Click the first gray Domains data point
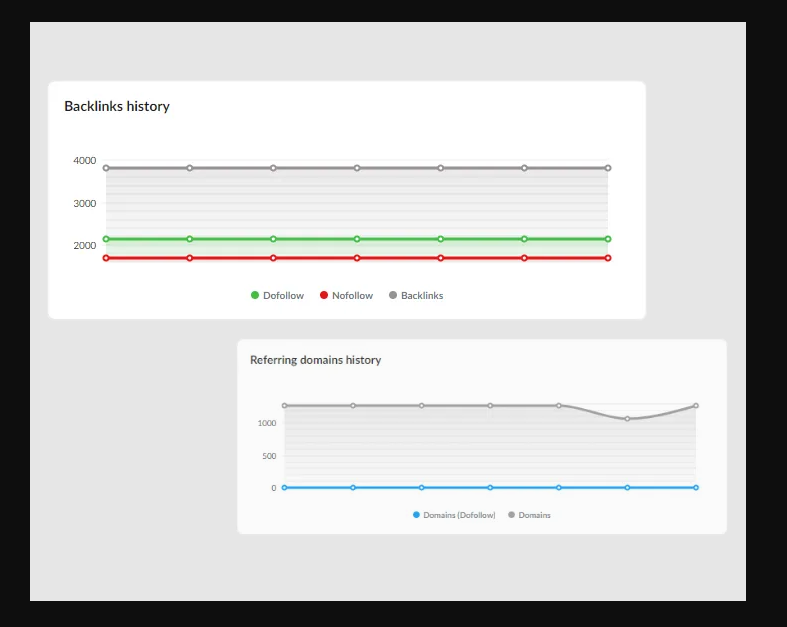The height and width of the screenshot is (627, 787). pos(285,406)
